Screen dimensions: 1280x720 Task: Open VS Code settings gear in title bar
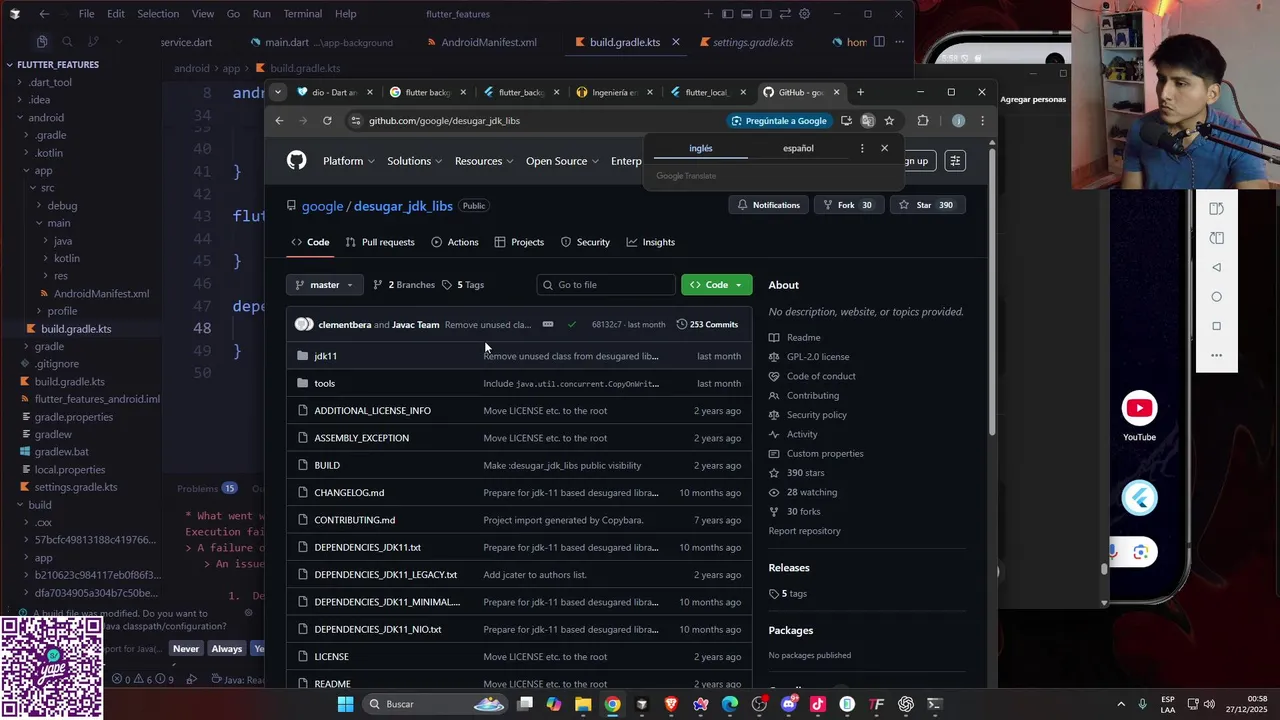click(805, 14)
